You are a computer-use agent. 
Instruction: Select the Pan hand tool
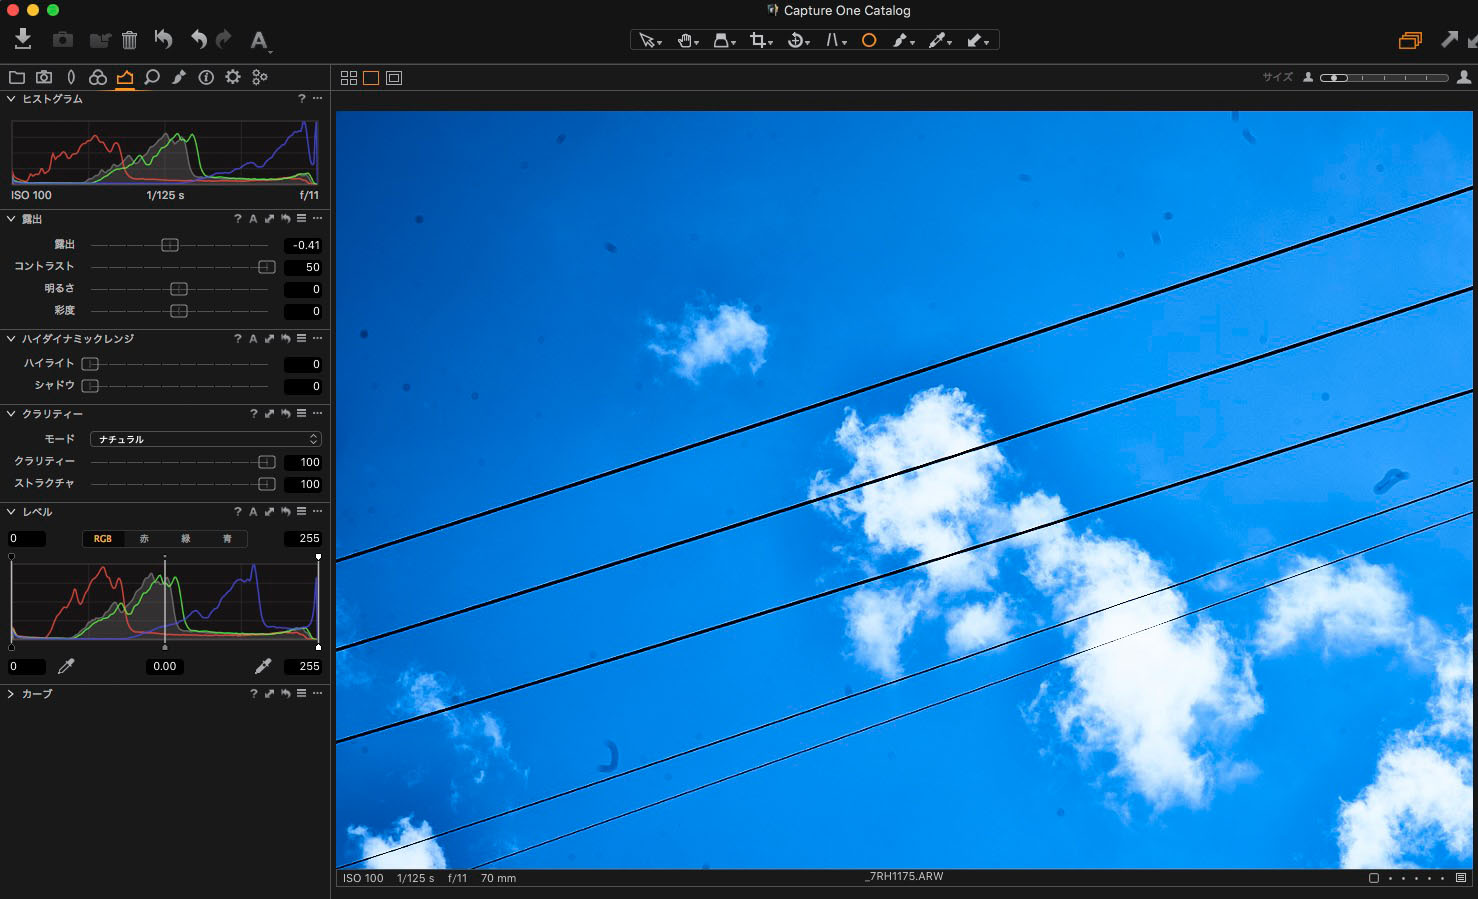pyautogui.click(x=685, y=40)
